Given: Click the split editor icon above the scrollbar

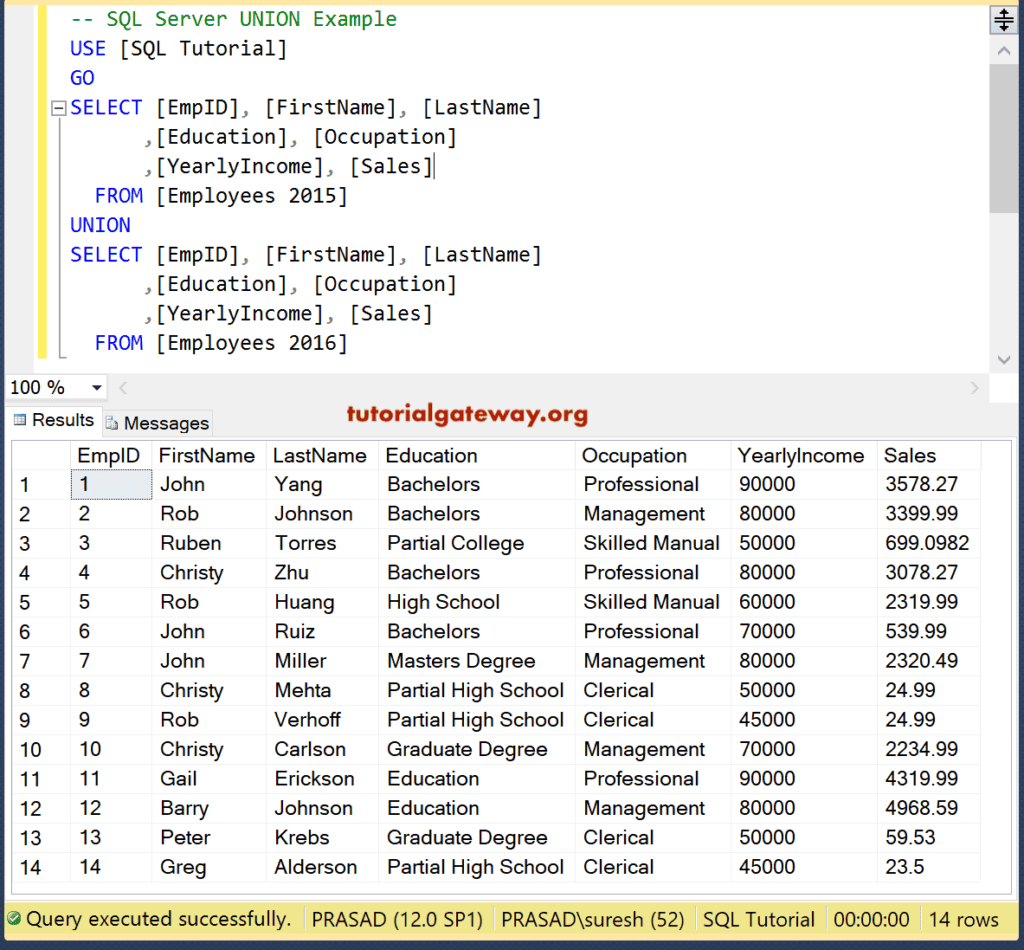Looking at the screenshot, I should click(1003, 18).
